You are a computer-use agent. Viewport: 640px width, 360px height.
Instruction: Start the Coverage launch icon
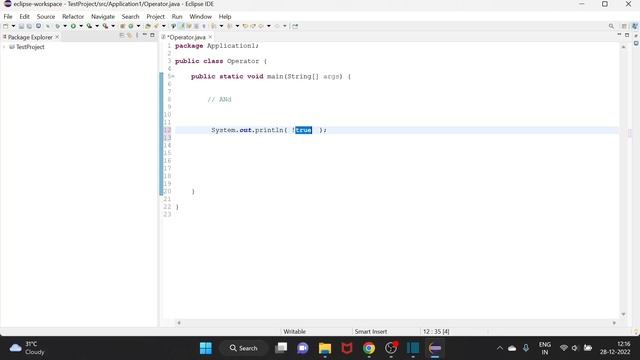tap(89, 26)
